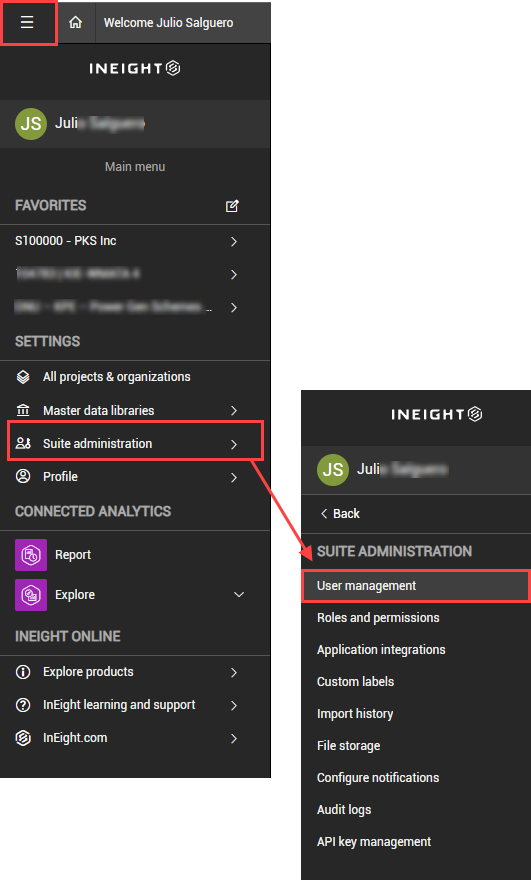Image resolution: width=531 pixels, height=880 pixels.
Task: Click the All projects & organizations layers icon
Action: 23,377
